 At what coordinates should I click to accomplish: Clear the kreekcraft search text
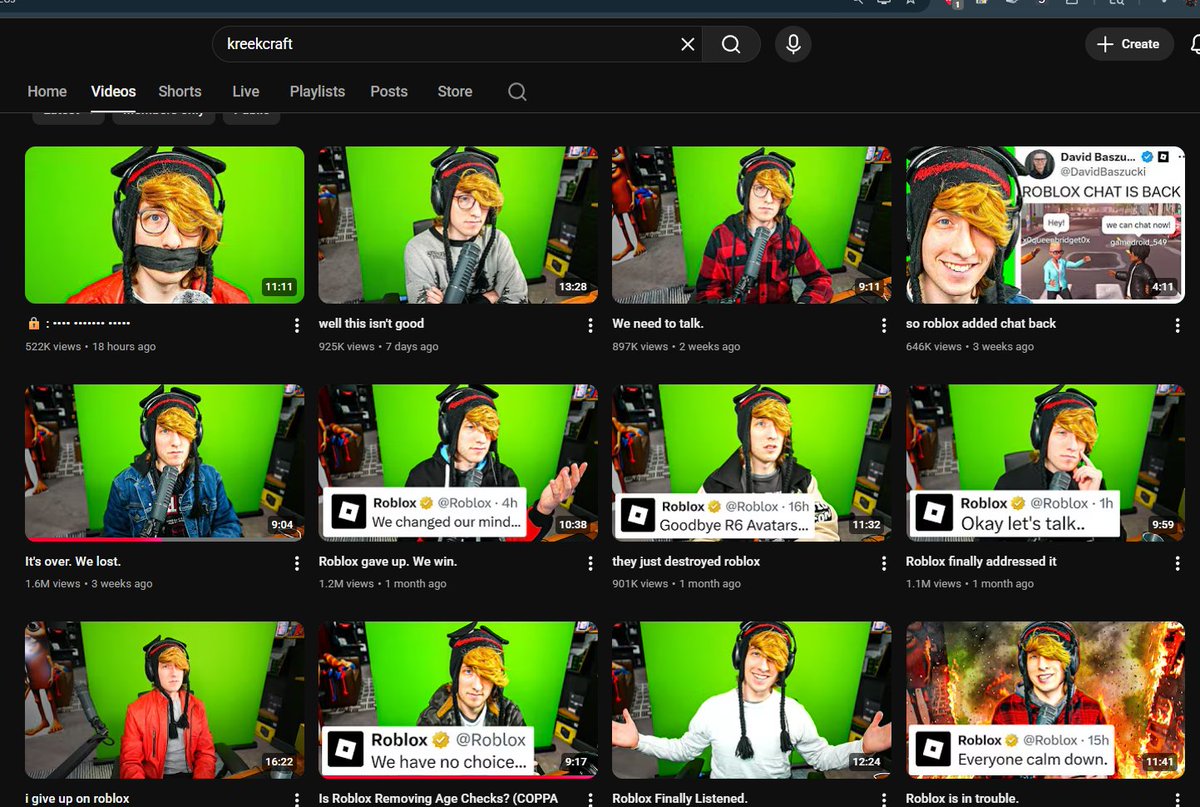(687, 44)
